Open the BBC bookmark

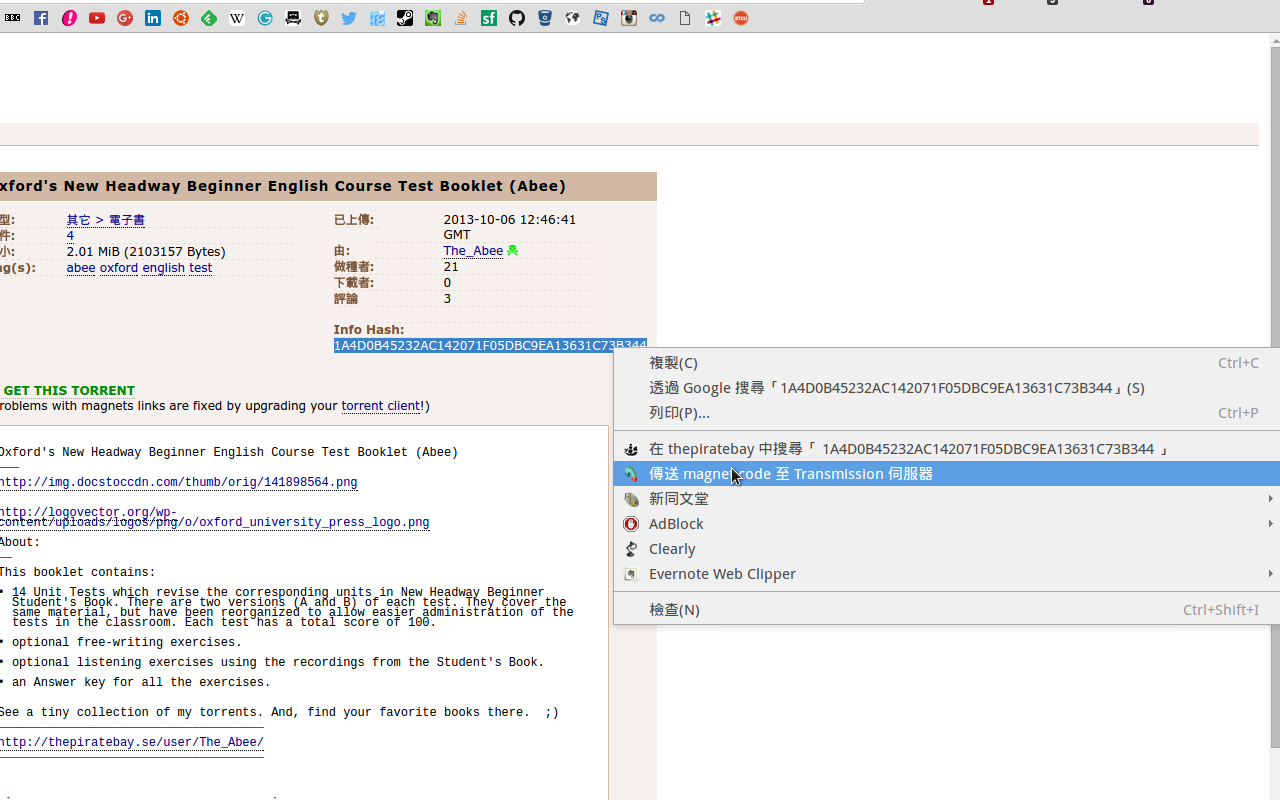pyautogui.click(x=13, y=18)
